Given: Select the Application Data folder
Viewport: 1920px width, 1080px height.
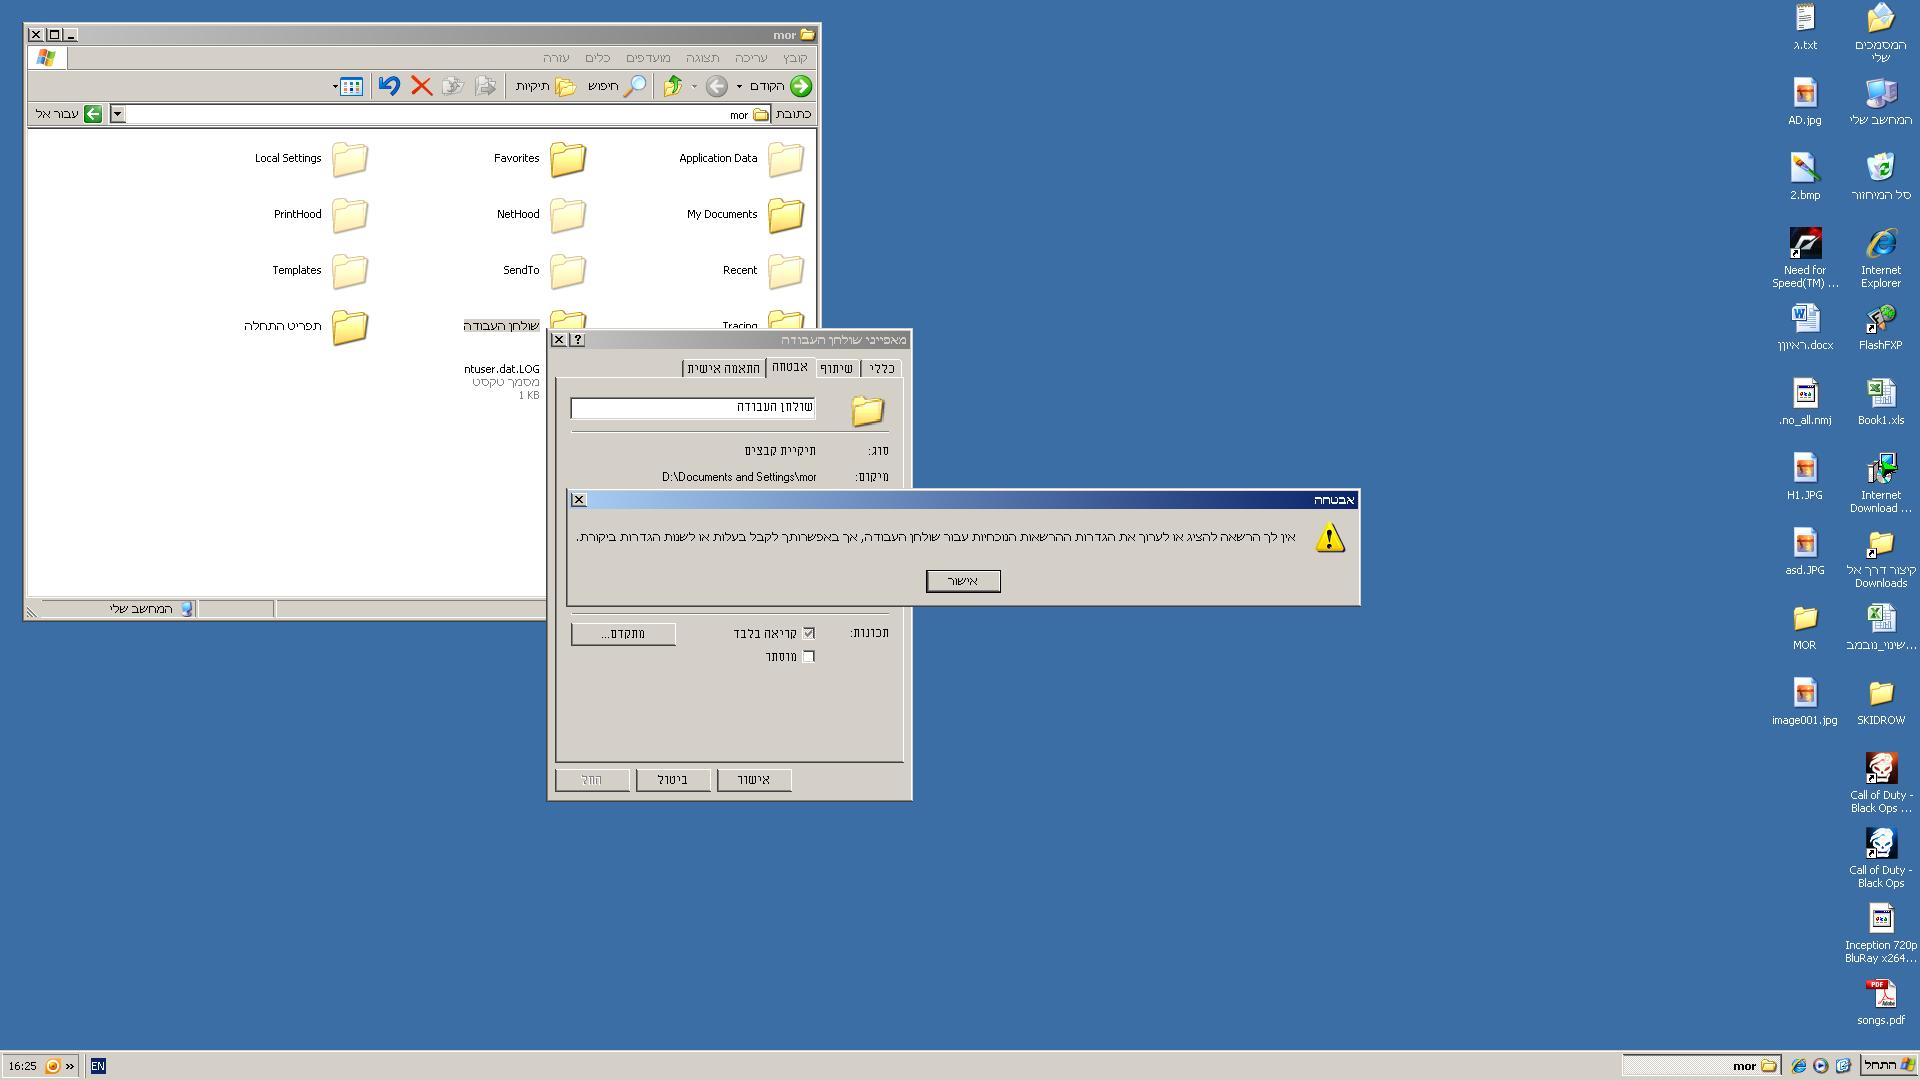Looking at the screenshot, I should pos(742,158).
